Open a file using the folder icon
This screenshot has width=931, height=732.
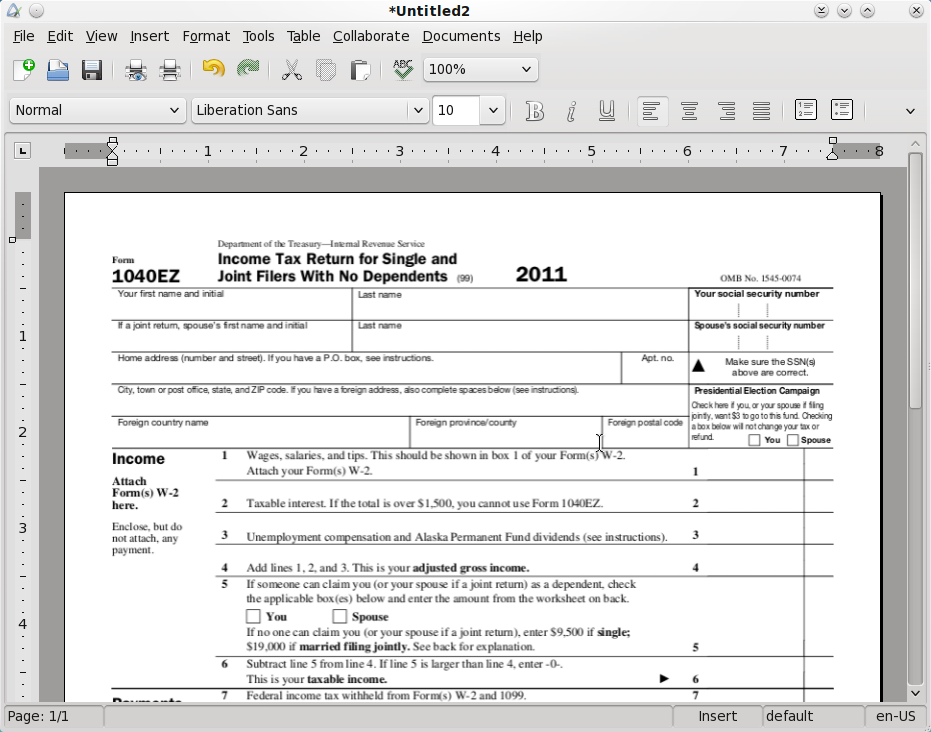(x=58, y=70)
